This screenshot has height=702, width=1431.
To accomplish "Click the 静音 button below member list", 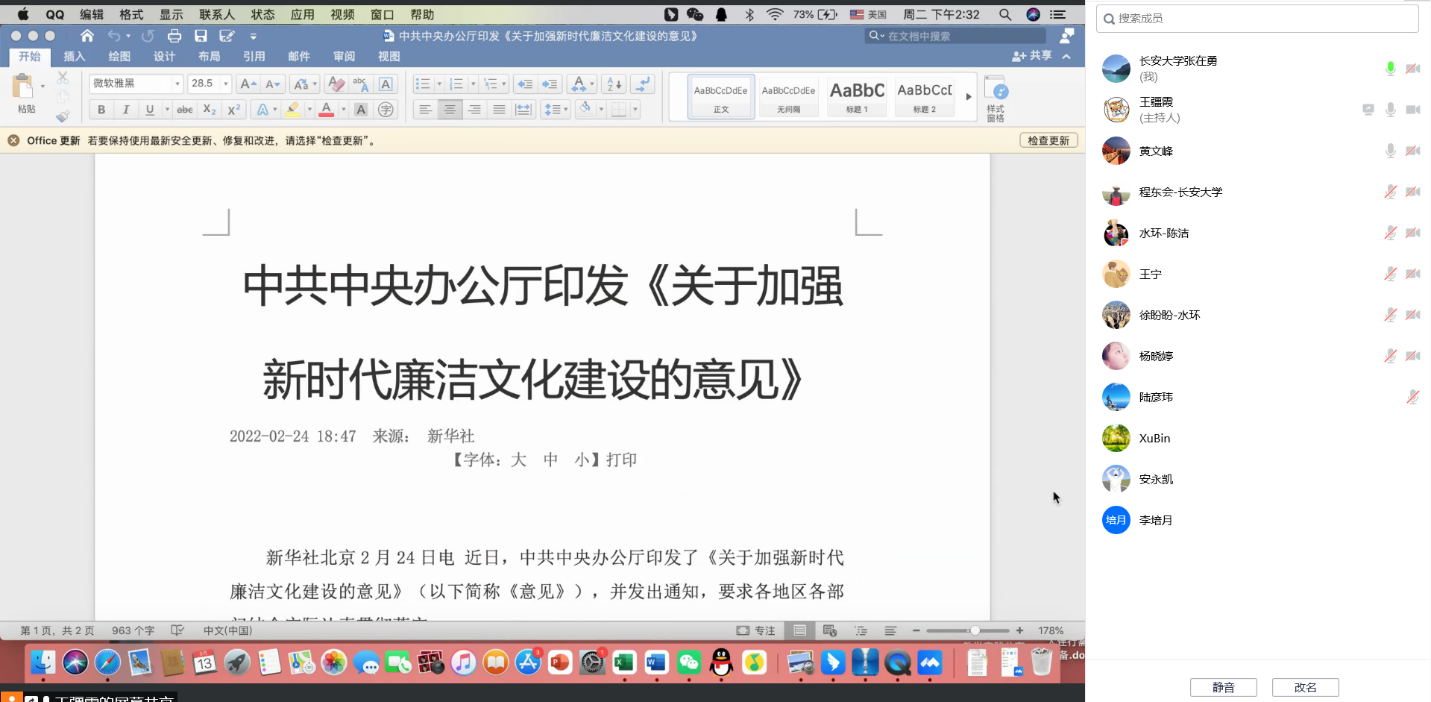I will tap(1223, 688).
